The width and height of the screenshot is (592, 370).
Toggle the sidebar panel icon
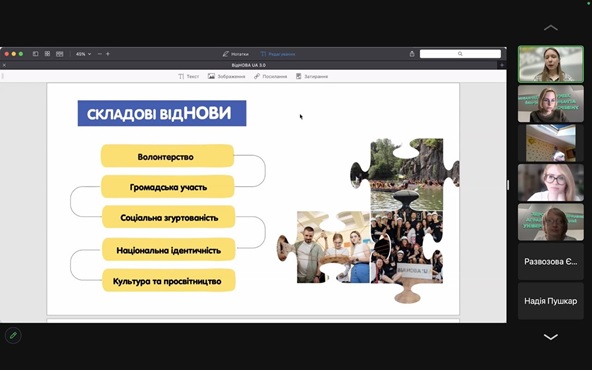tap(35, 54)
